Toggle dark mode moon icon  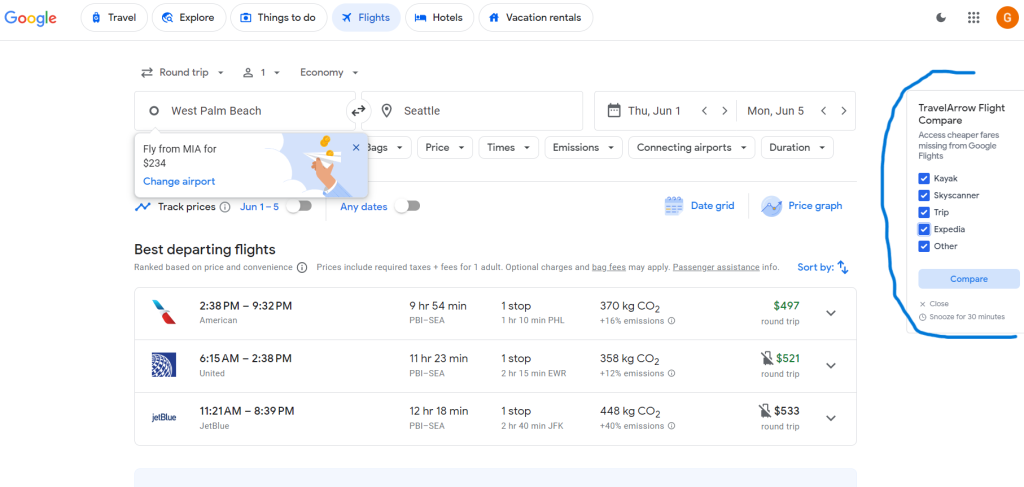coord(941,17)
